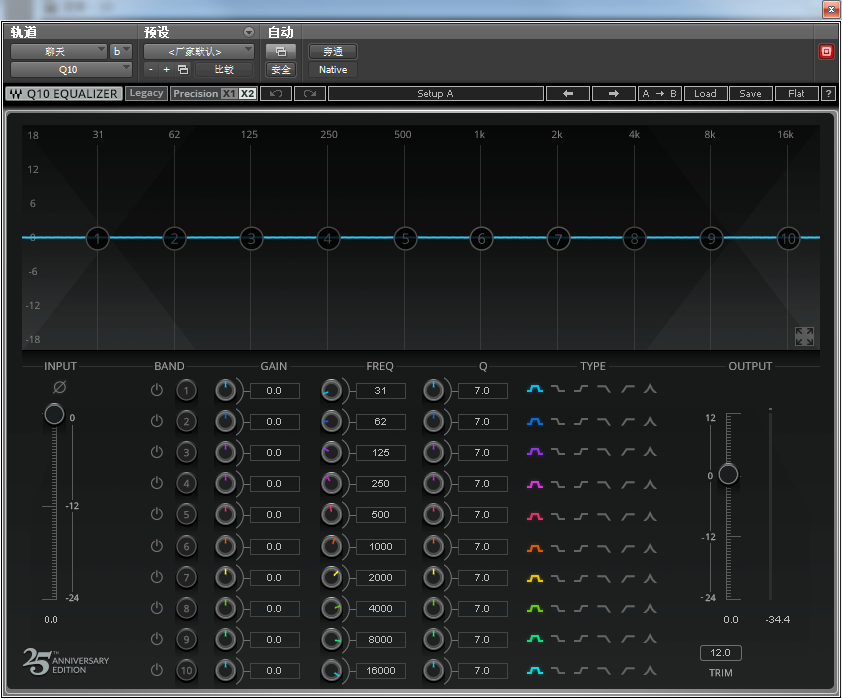
Task: Select low shelf type for band 8
Action: pyautogui.click(x=558, y=609)
